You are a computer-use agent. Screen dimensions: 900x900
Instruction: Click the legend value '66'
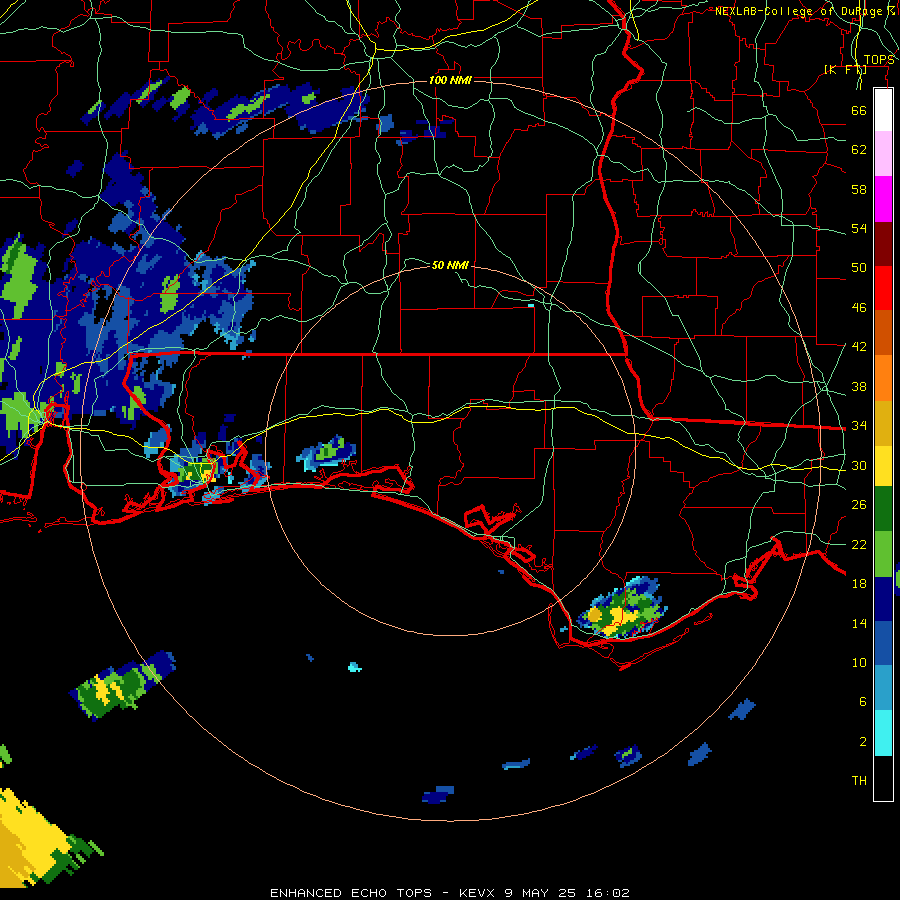[x=859, y=110]
